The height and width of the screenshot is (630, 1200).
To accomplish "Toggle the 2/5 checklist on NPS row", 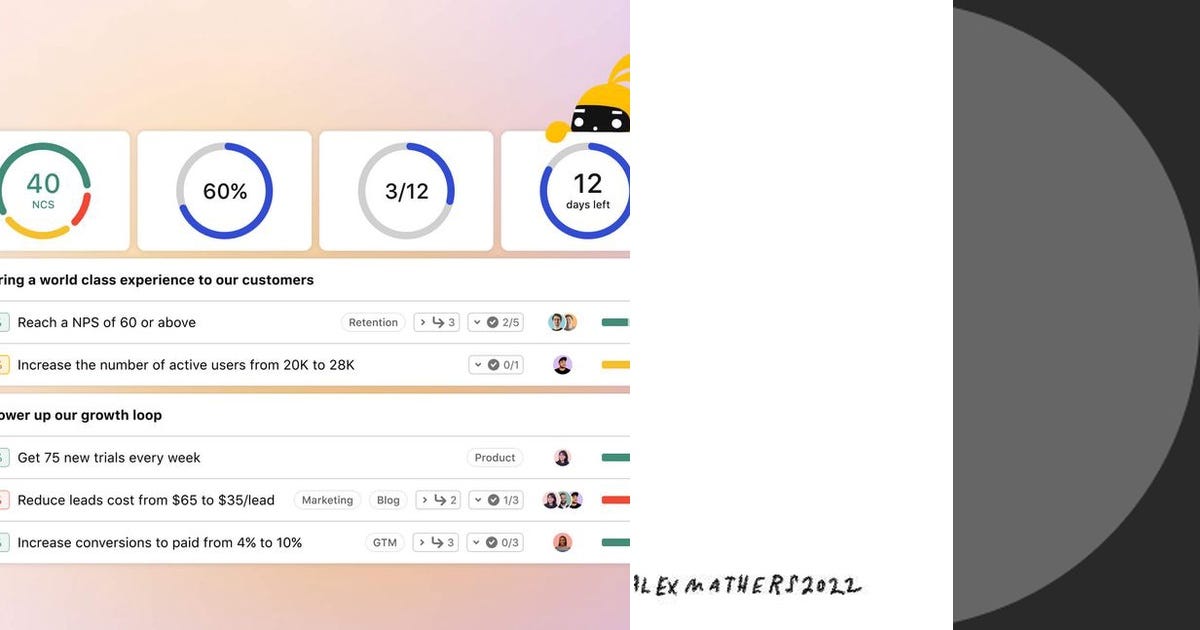I will click(496, 322).
